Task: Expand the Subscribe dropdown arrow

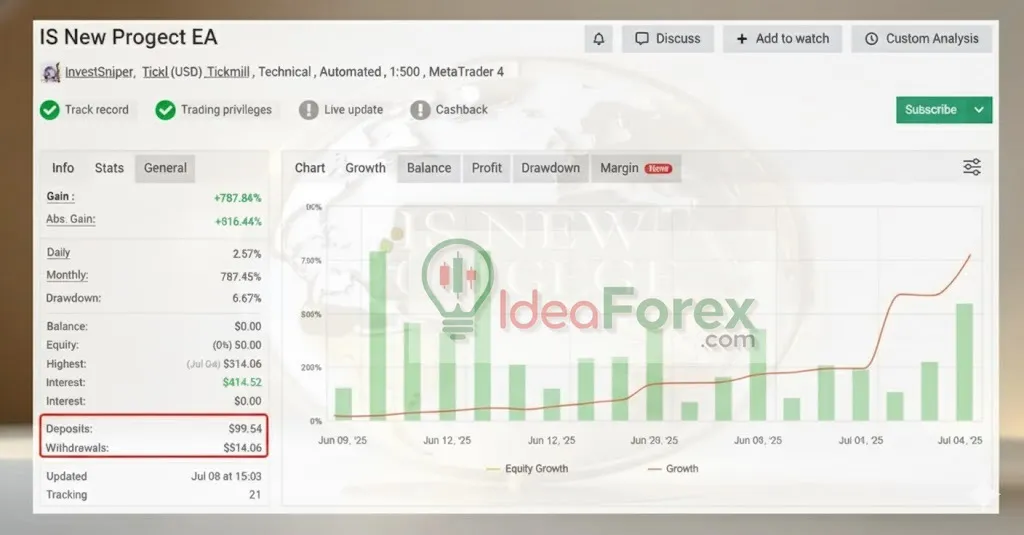Action: pos(979,110)
